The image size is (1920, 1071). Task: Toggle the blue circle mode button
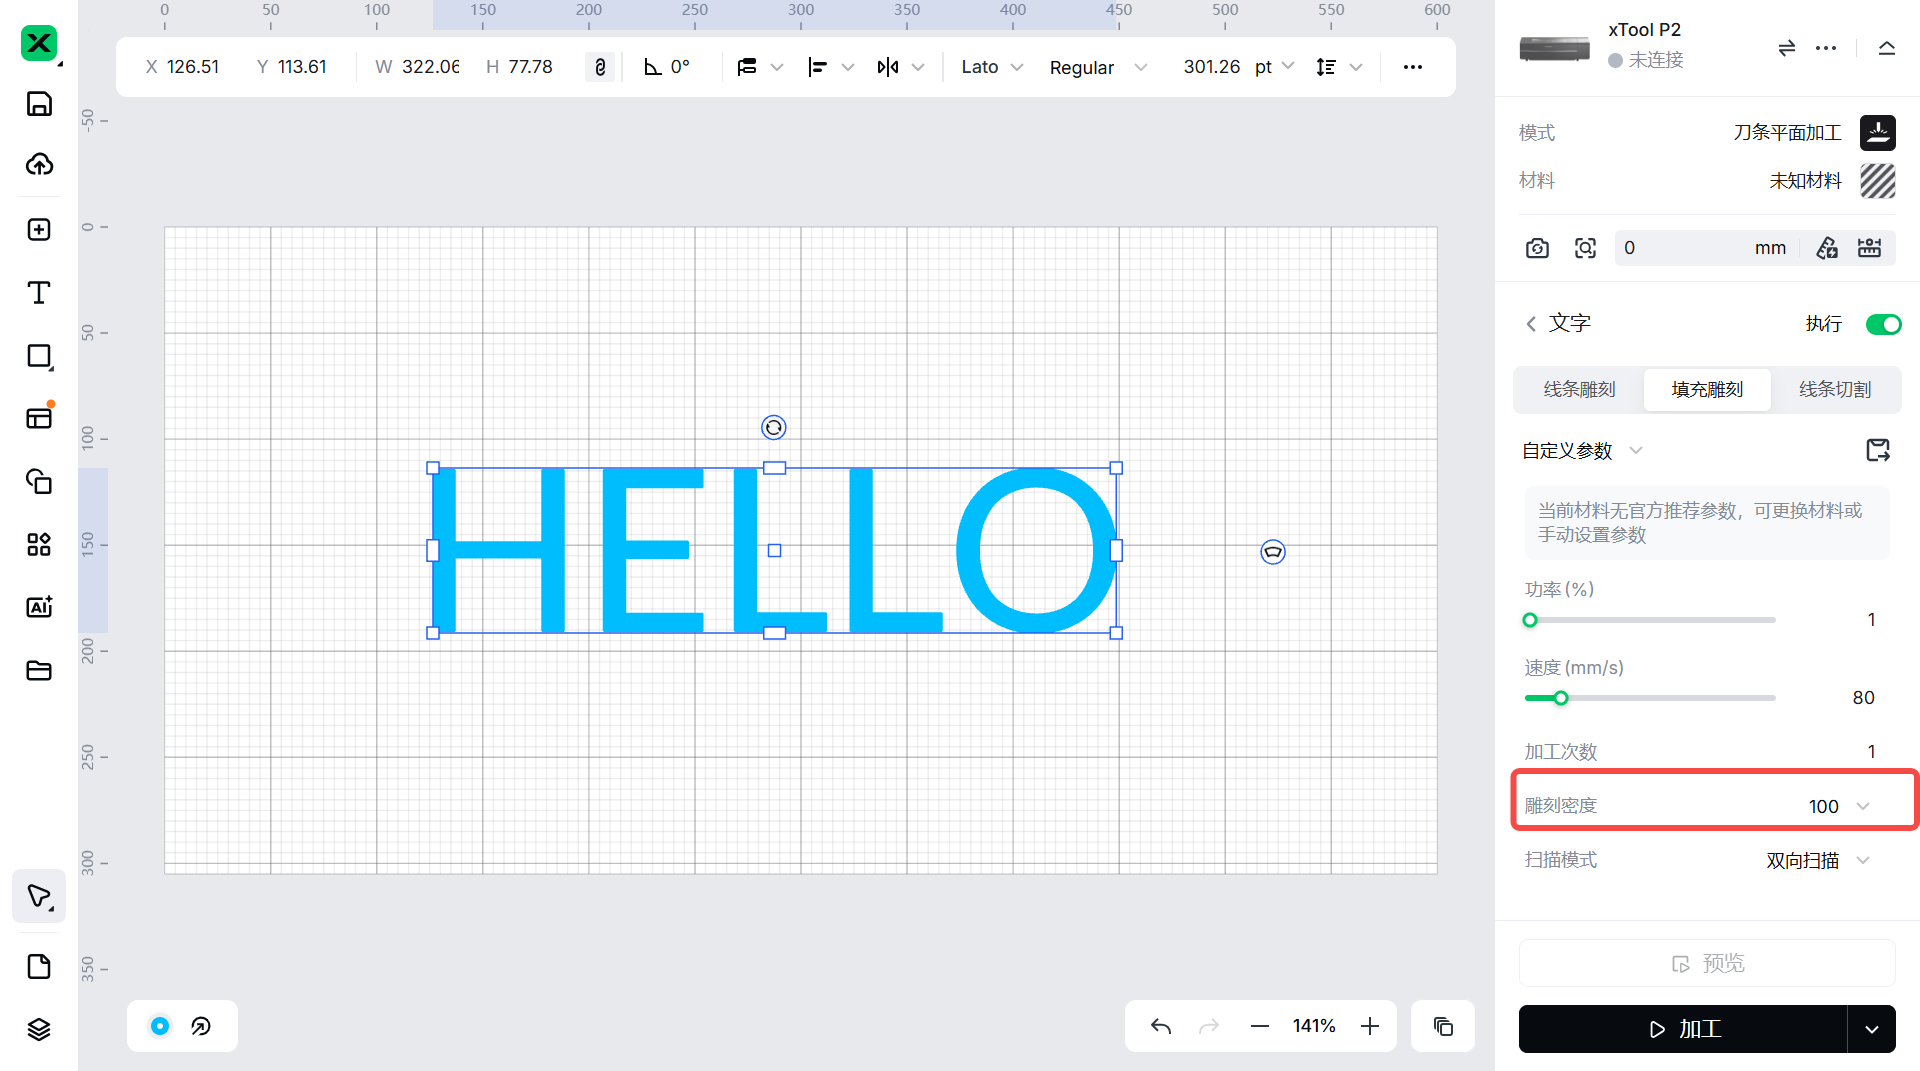[160, 1026]
